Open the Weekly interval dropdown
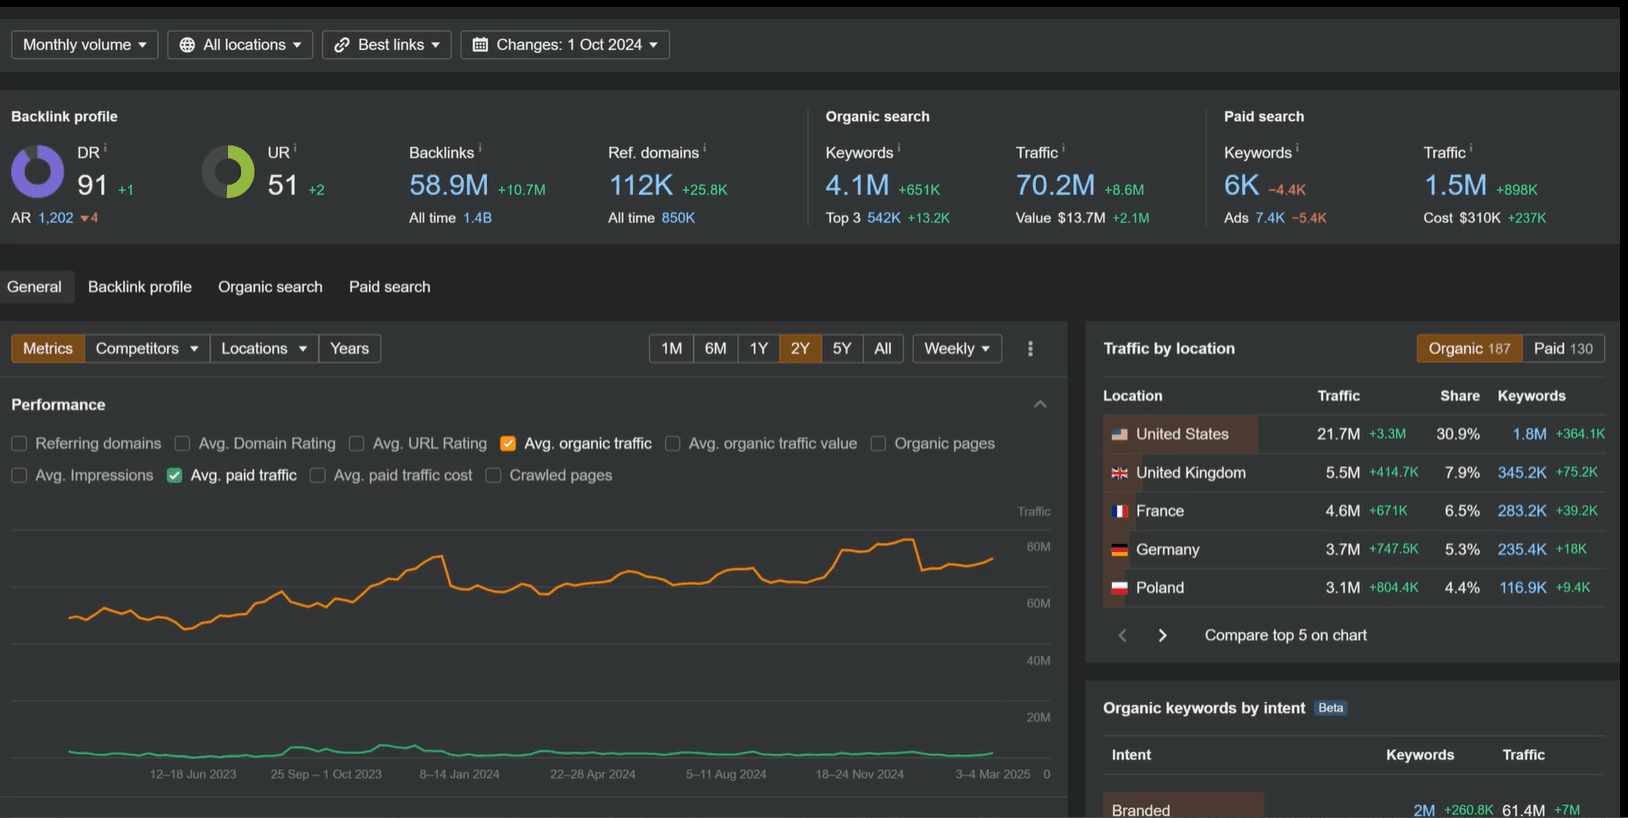This screenshot has width=1628, height=818. pos(957,348)
